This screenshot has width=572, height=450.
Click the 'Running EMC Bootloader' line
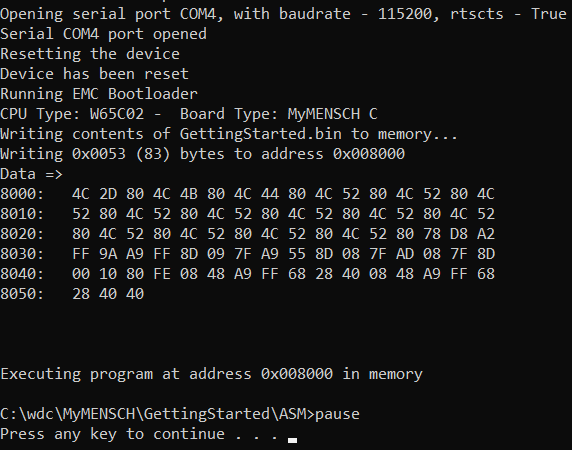tap(98, 94)
